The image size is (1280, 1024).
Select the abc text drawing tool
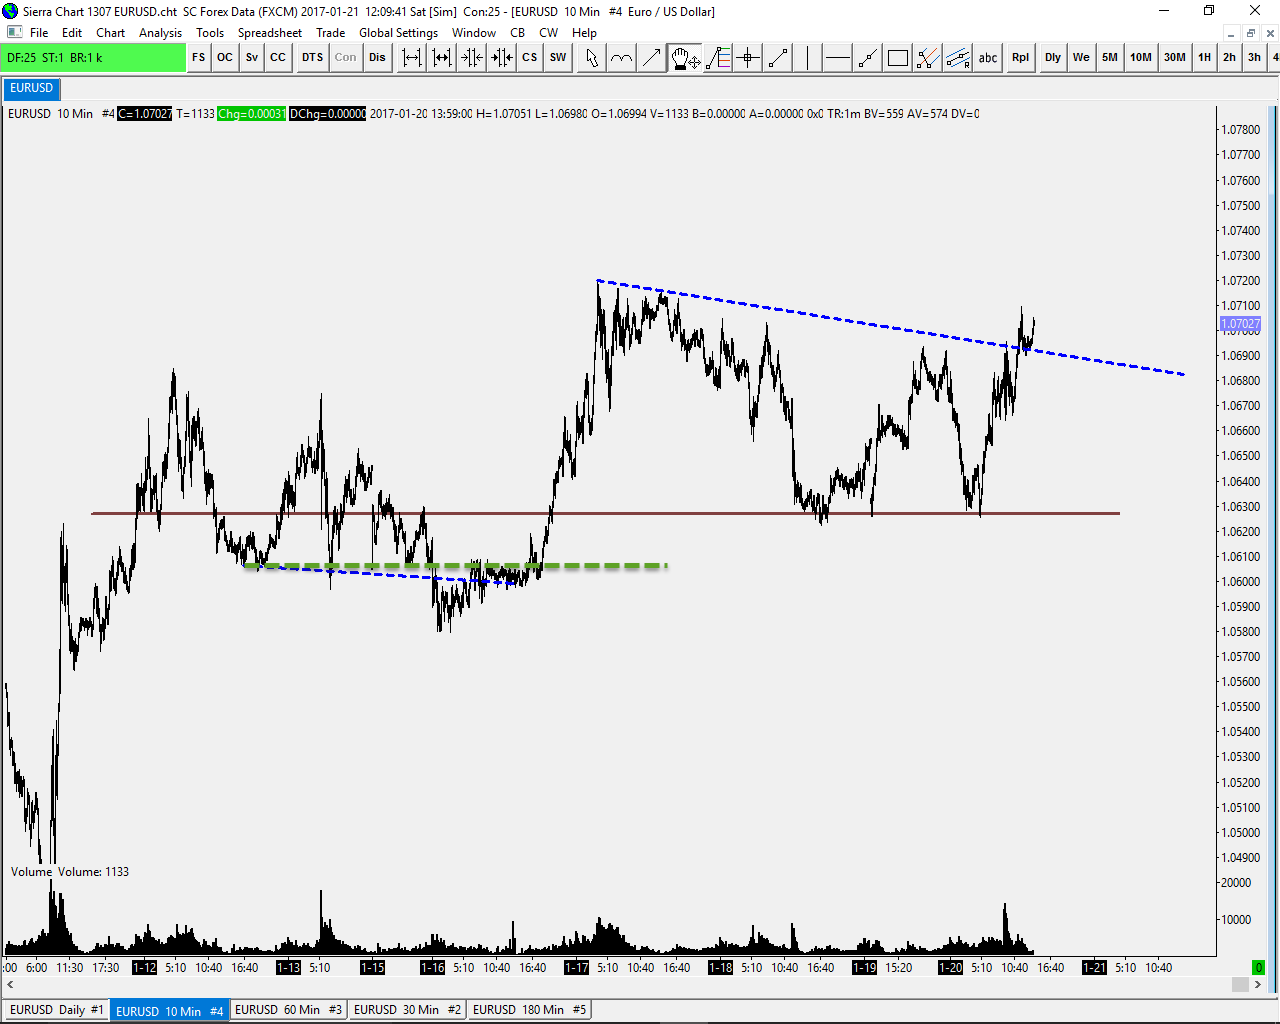[x=988, y=58]
